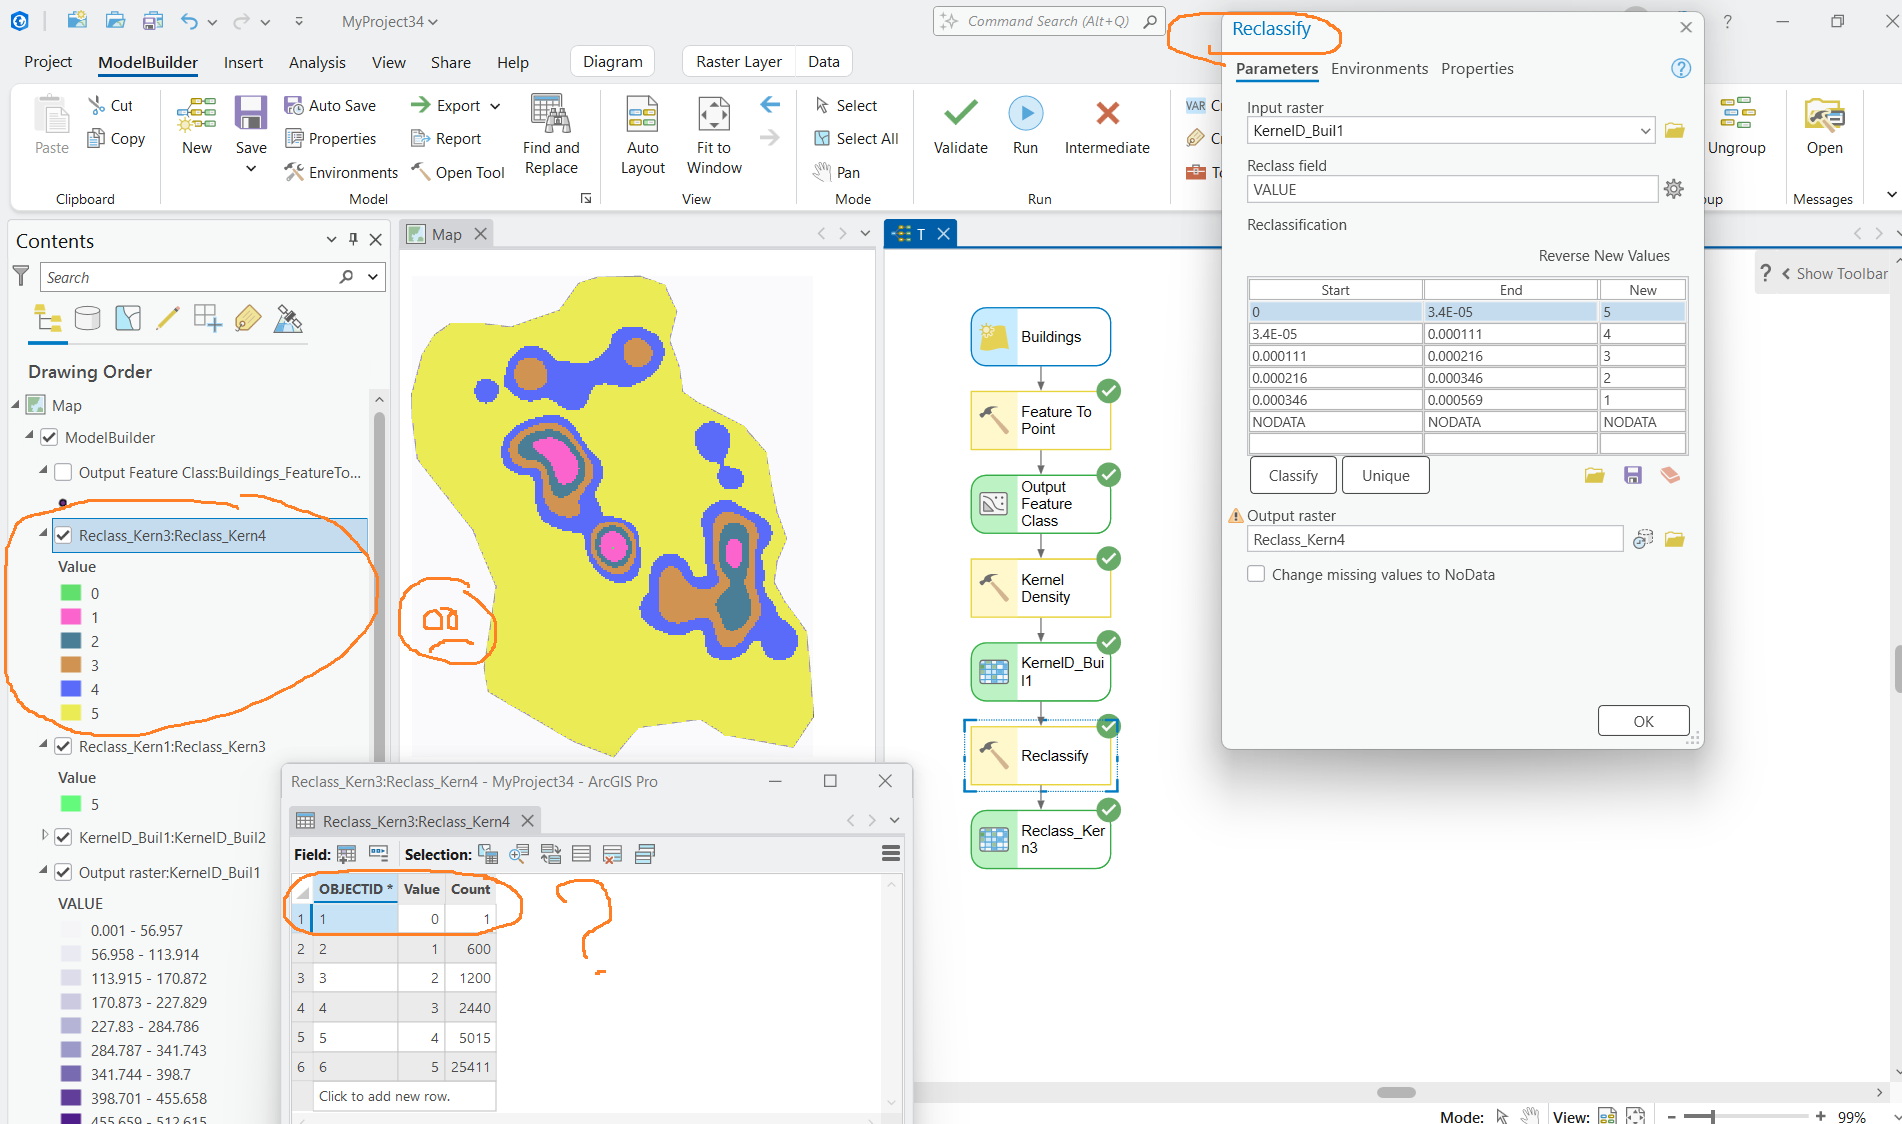1902x1124 pixels.
Task: Click the Cut scissors icon
Action: click(97, 105)
